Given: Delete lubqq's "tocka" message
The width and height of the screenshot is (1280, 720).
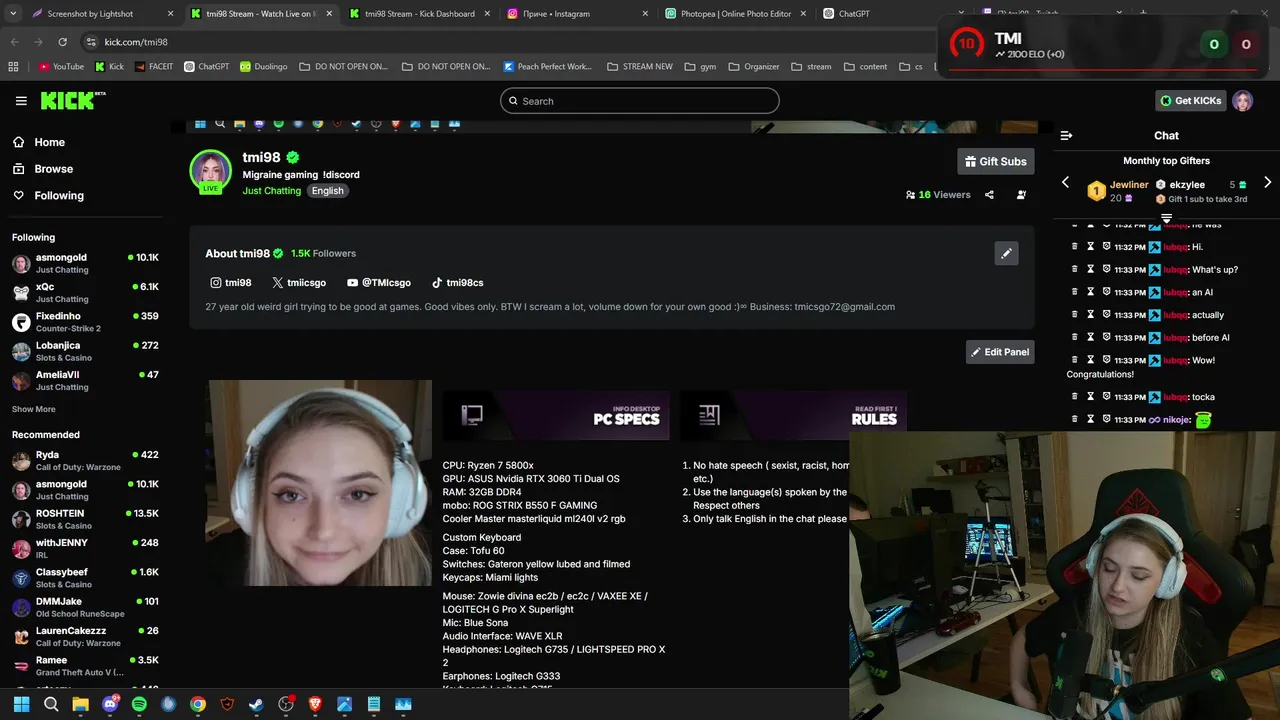Looking at the screenshot, I should point(1075,397).
